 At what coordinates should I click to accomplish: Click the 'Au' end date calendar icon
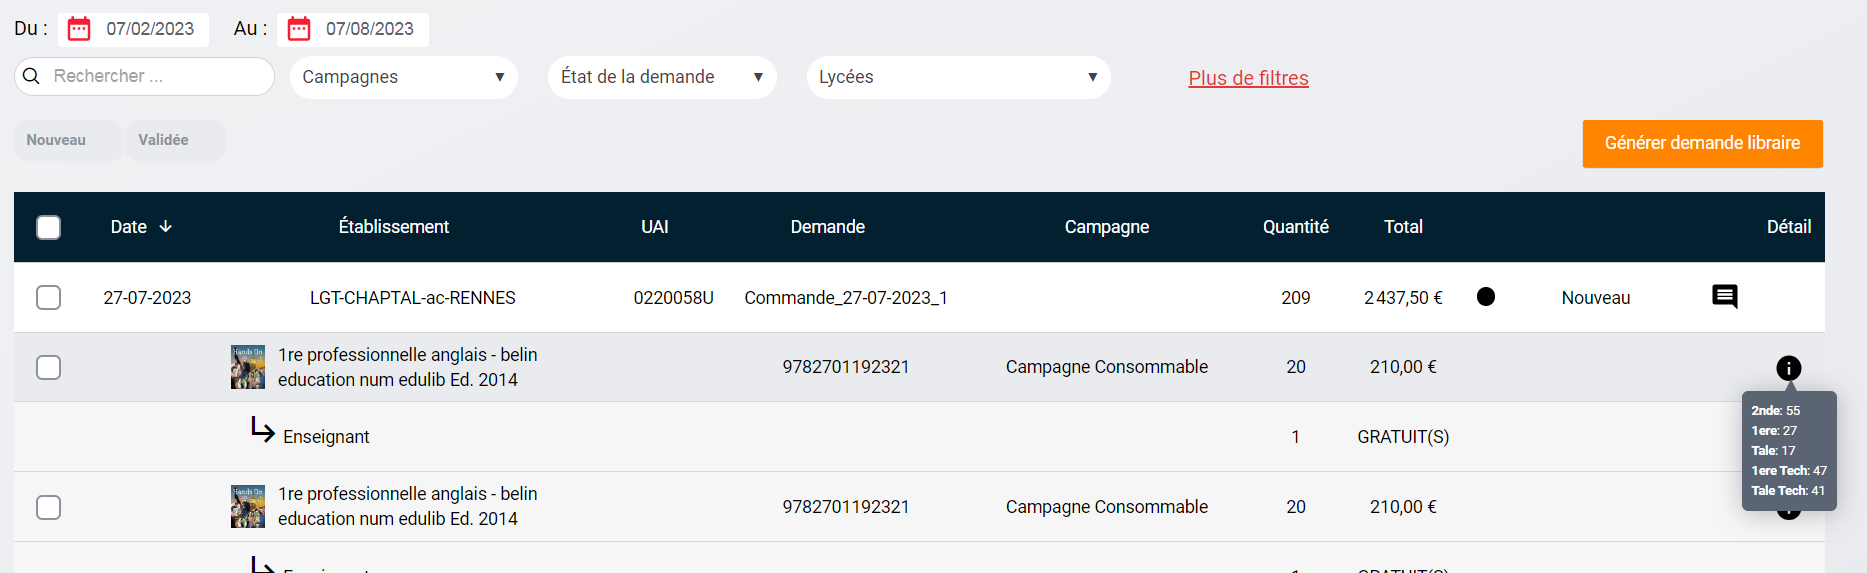point(299,29)
